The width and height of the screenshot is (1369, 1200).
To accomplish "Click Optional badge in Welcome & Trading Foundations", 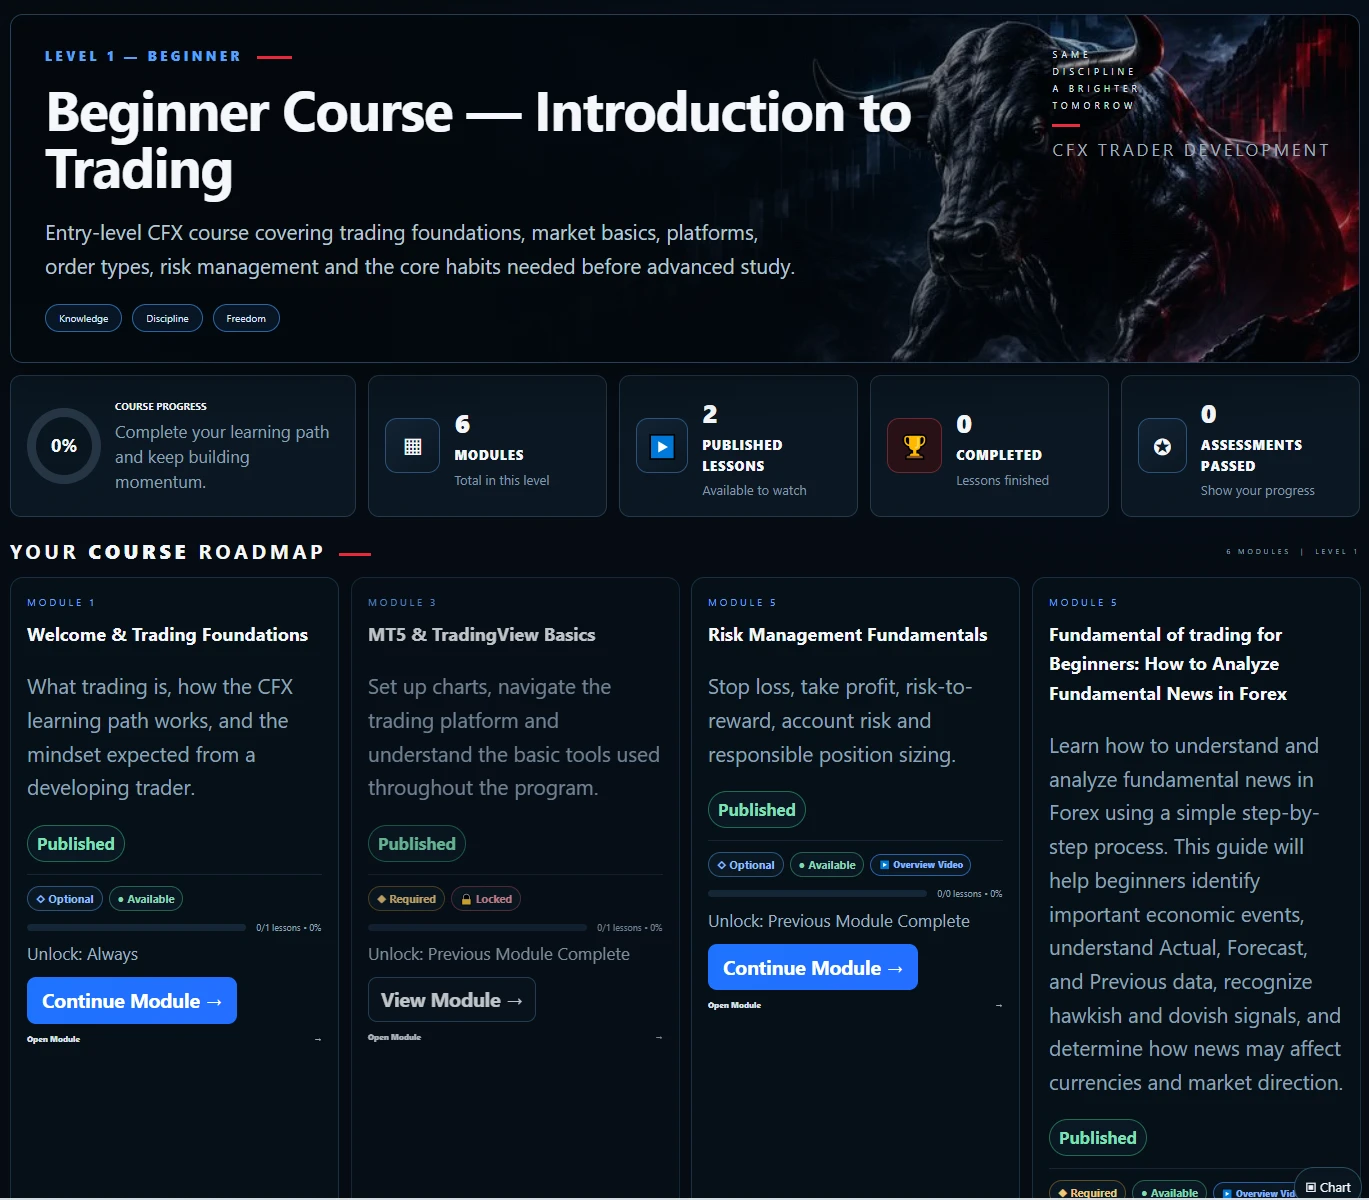I will pyautogui.click(x=65, y=899).
